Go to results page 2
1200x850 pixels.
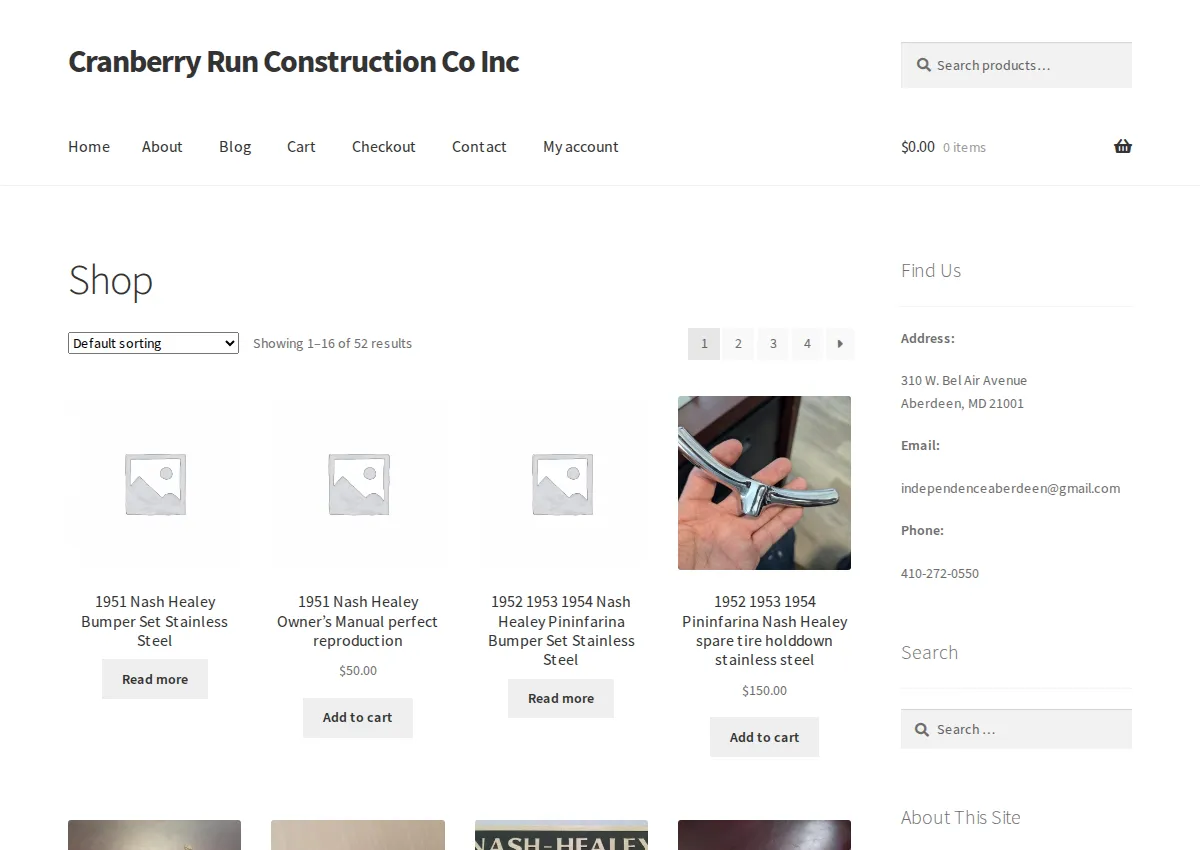(738, 343)
